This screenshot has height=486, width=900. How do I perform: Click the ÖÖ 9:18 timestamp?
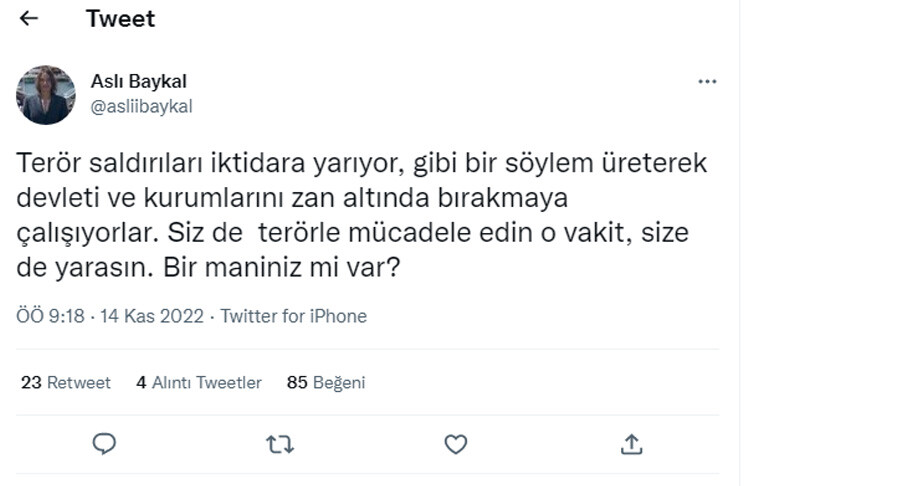pos(51,316)
